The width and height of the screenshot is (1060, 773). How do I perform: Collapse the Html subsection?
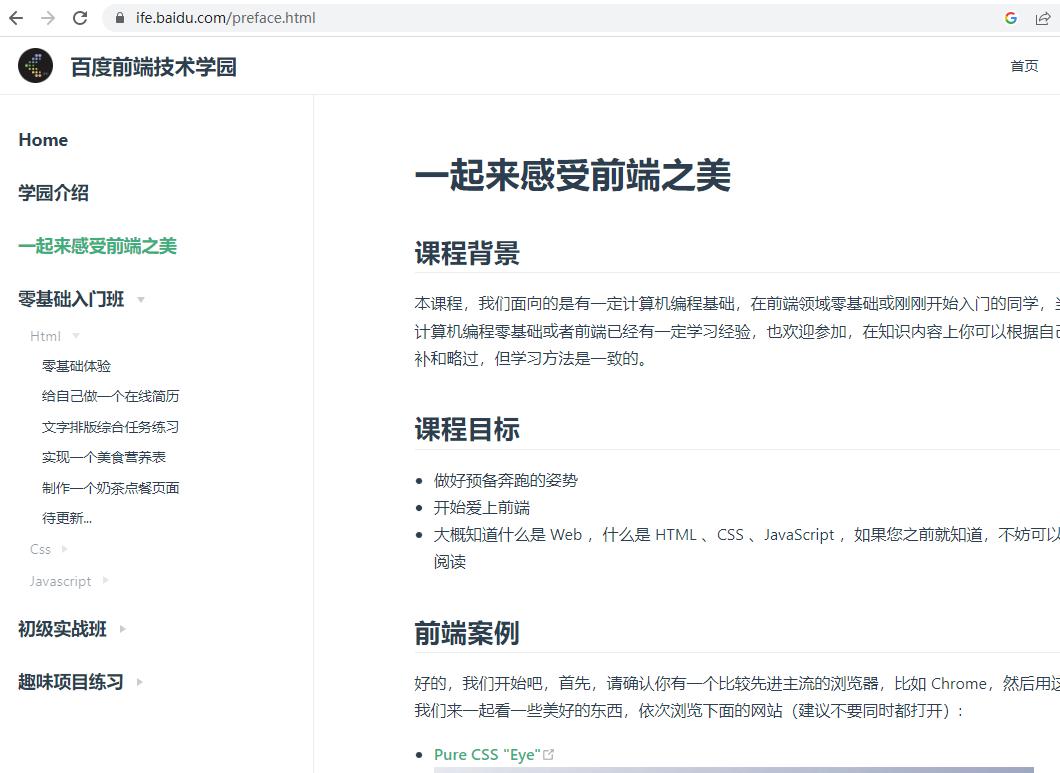(76, 335)
